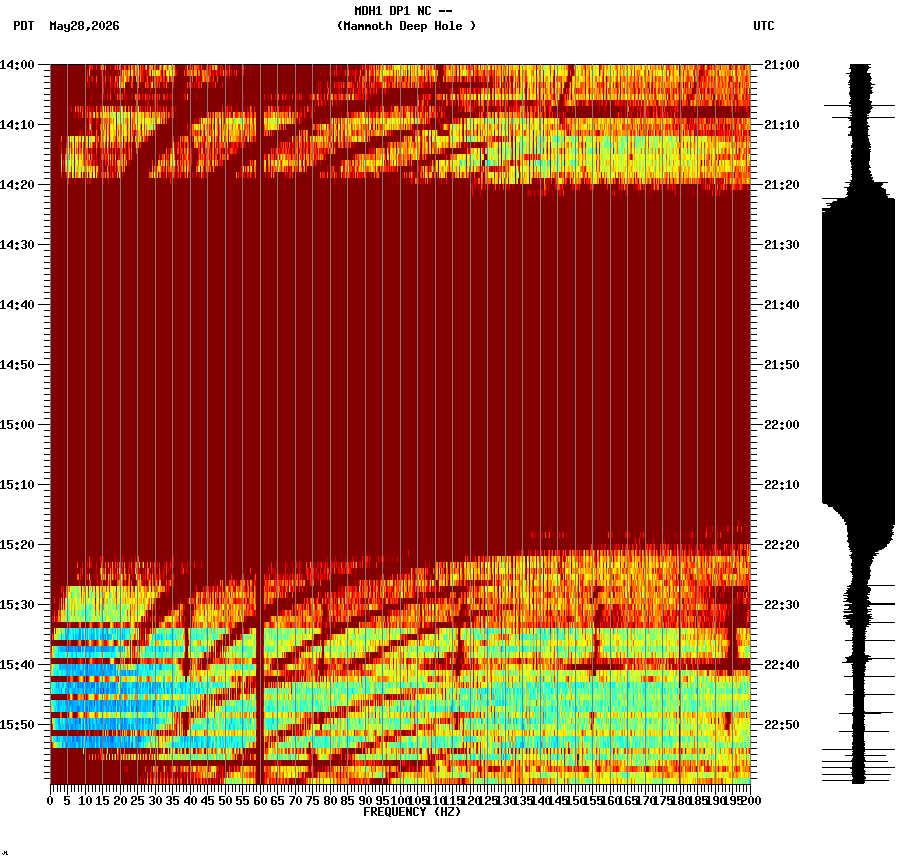Click the 22:30 UTC time label
902x864 pixels.
tap(782, 605)
